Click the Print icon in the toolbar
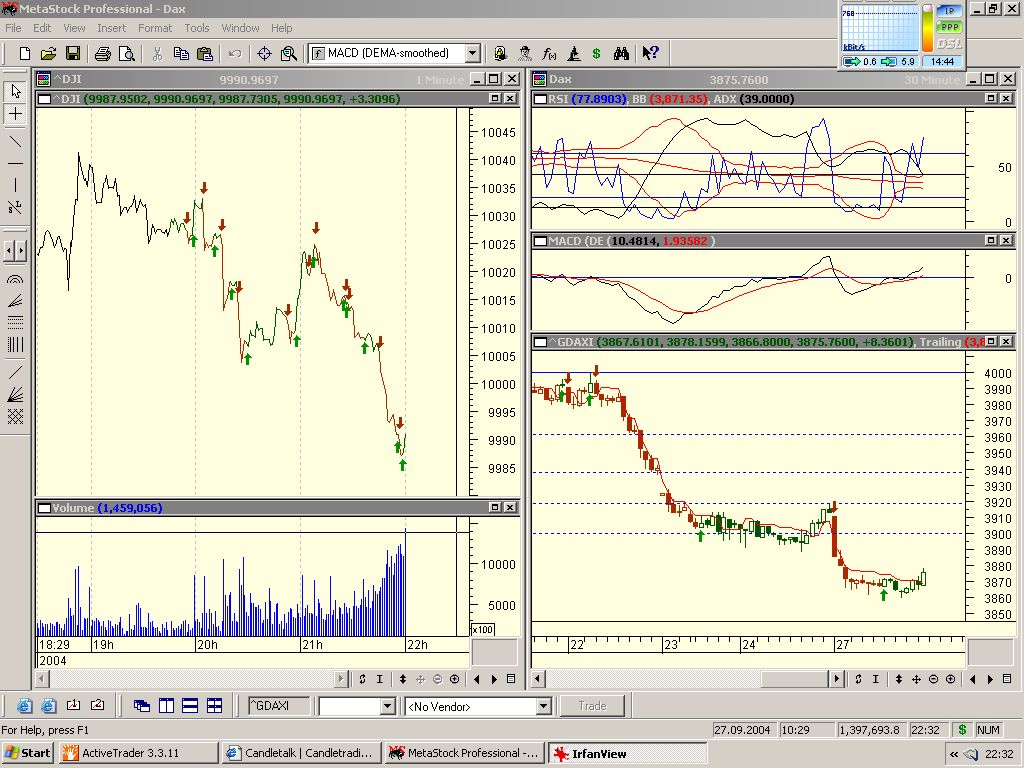This screenshot has height=768, width=1024. tap(102, 54)
